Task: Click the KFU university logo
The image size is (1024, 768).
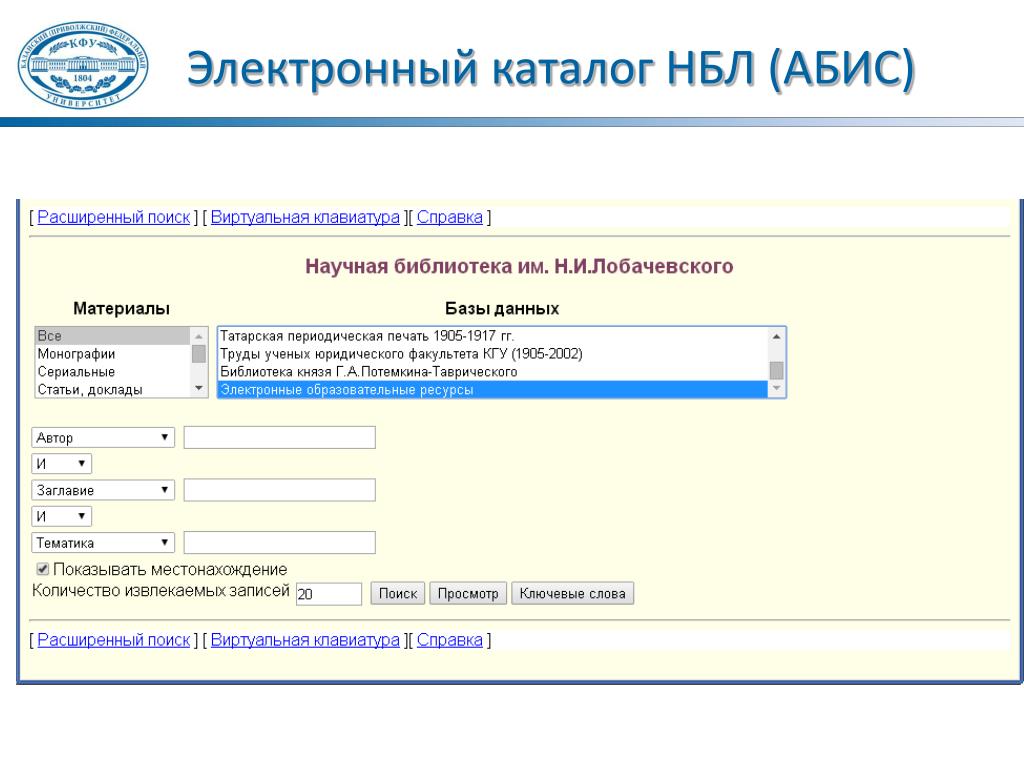Action: tap(83, 65)
